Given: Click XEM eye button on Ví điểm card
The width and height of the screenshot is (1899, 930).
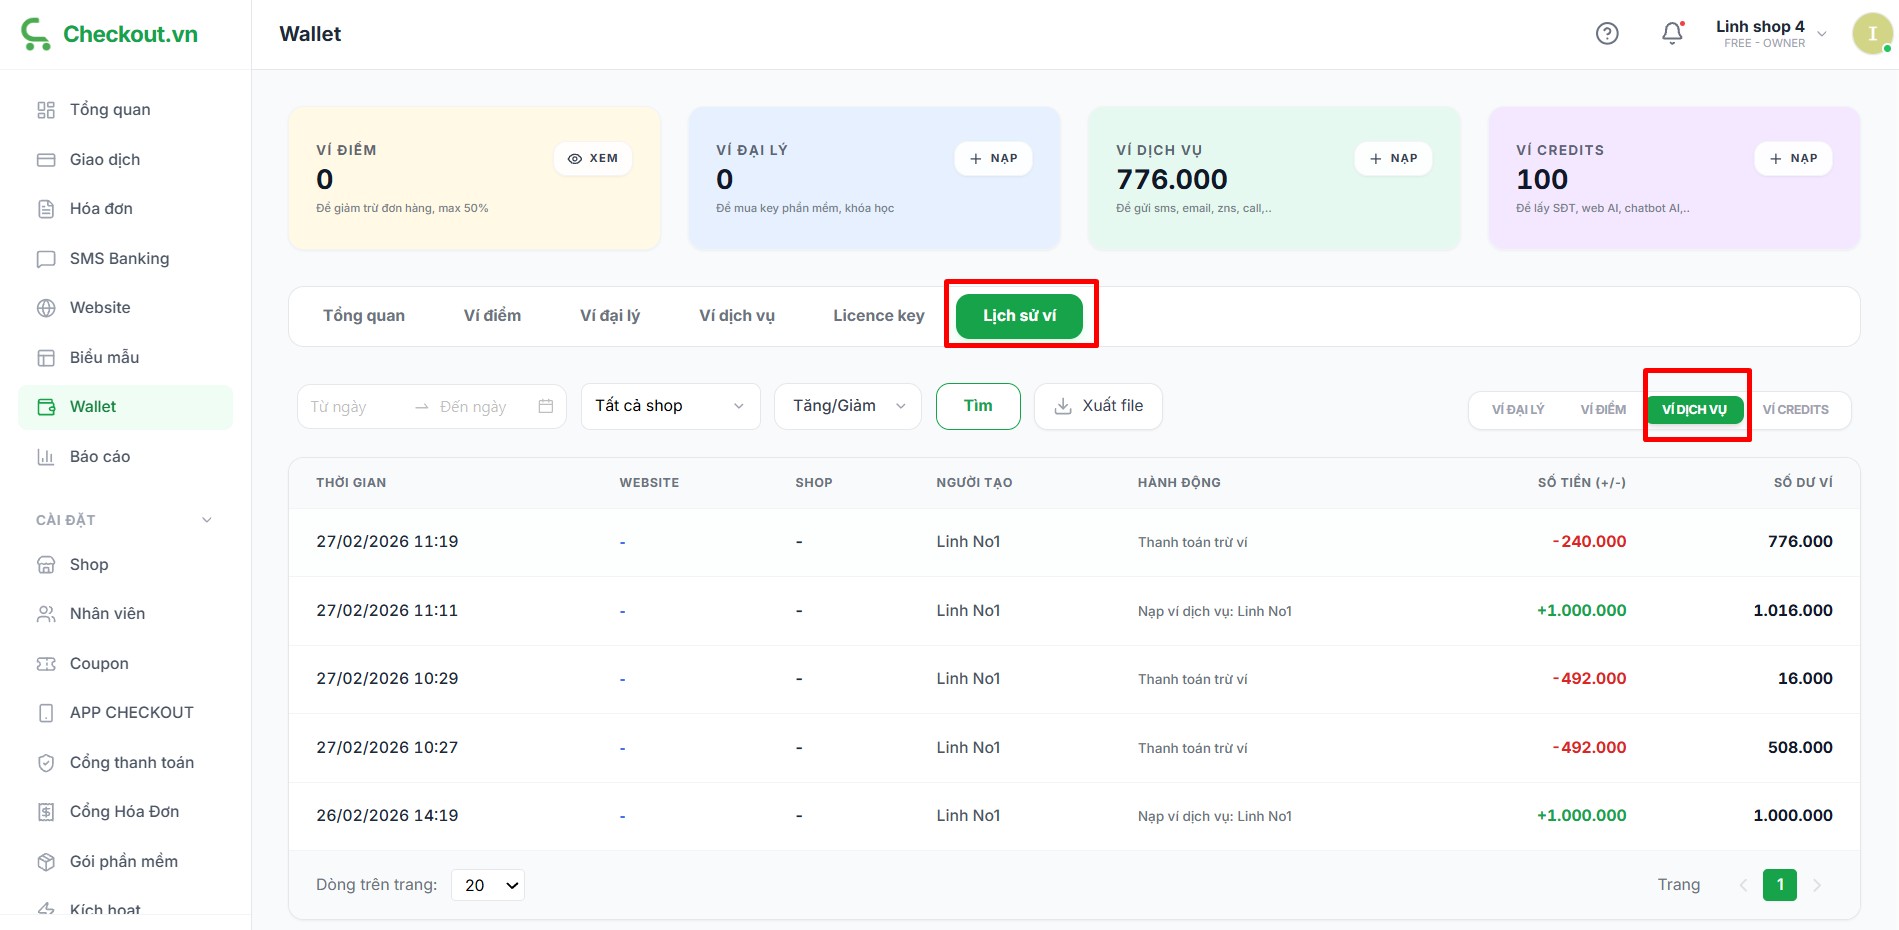Looking at the screenshot, I should (593, 158).
